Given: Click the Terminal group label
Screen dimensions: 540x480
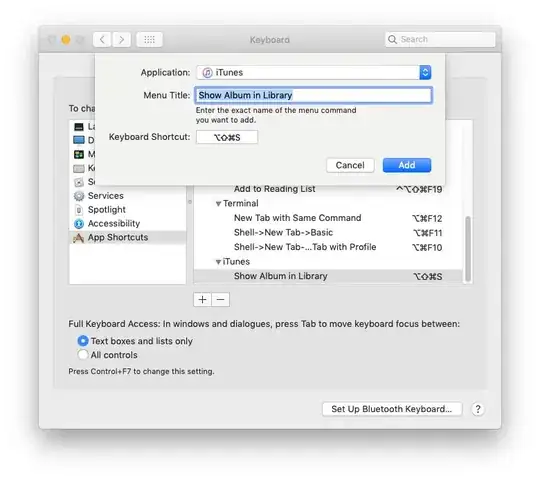Looking at the screenshot, I should [x=240, y=204].
